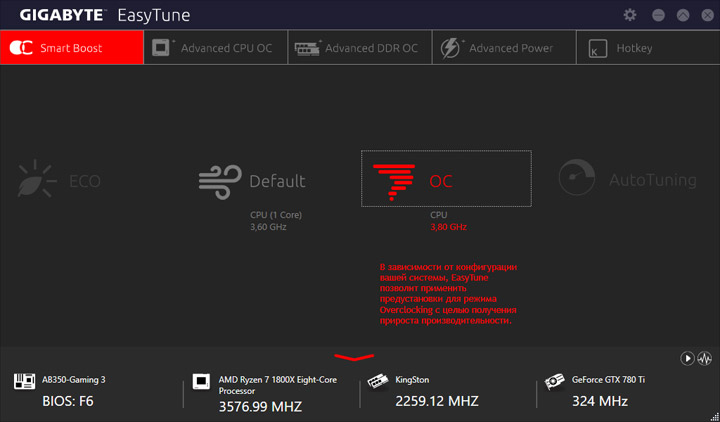This screenshot has height=422, width=720.
Task: Click the BIOS: F6 text
Action: pos(68,401)
